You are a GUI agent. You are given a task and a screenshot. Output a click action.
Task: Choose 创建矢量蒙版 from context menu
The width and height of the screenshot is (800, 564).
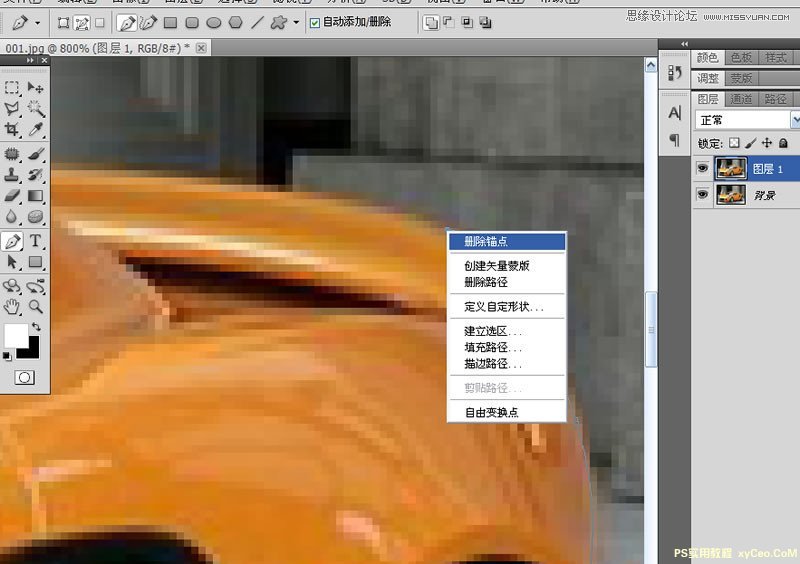[507, 265]
